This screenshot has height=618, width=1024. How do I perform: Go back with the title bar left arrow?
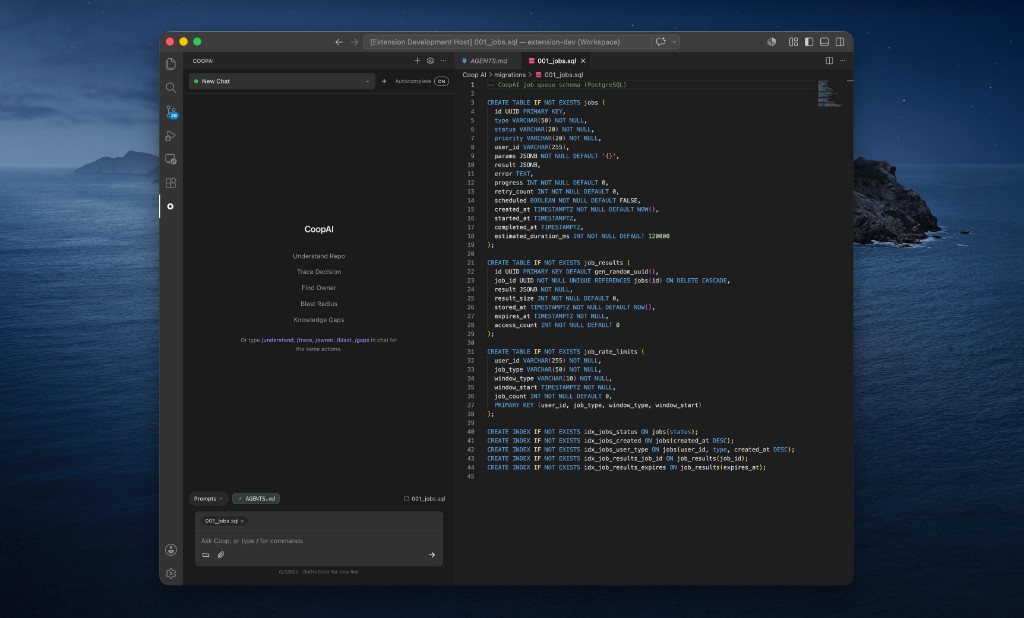click(339, 42)
